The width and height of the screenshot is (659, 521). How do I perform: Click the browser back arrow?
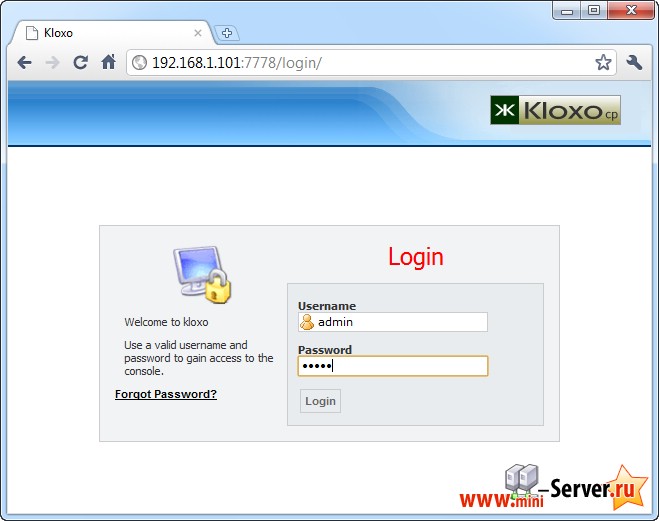click(x=24, y=63)
